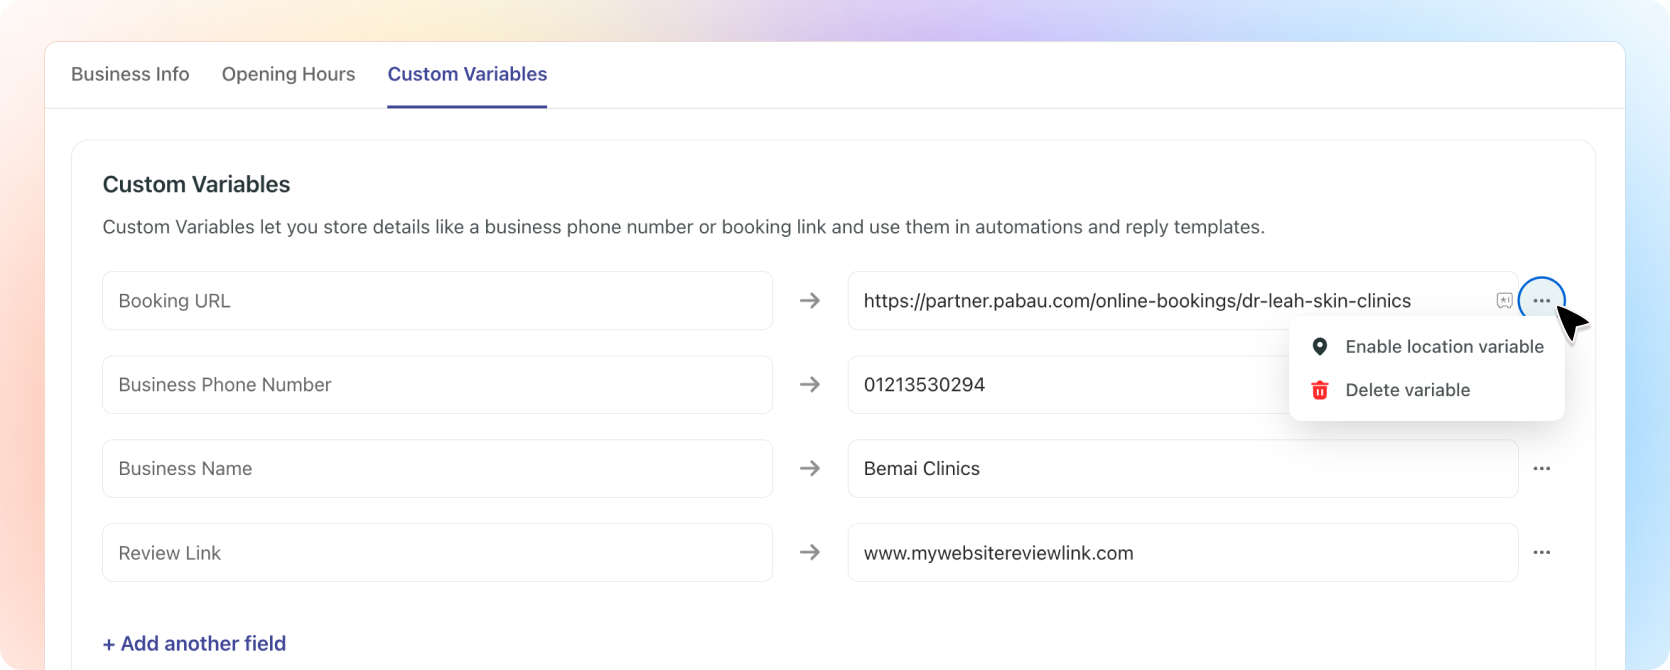Focus the Business Phone Number name field
Screen dimensions: 1670x670
pyautogui.click(x=437, y=385)
